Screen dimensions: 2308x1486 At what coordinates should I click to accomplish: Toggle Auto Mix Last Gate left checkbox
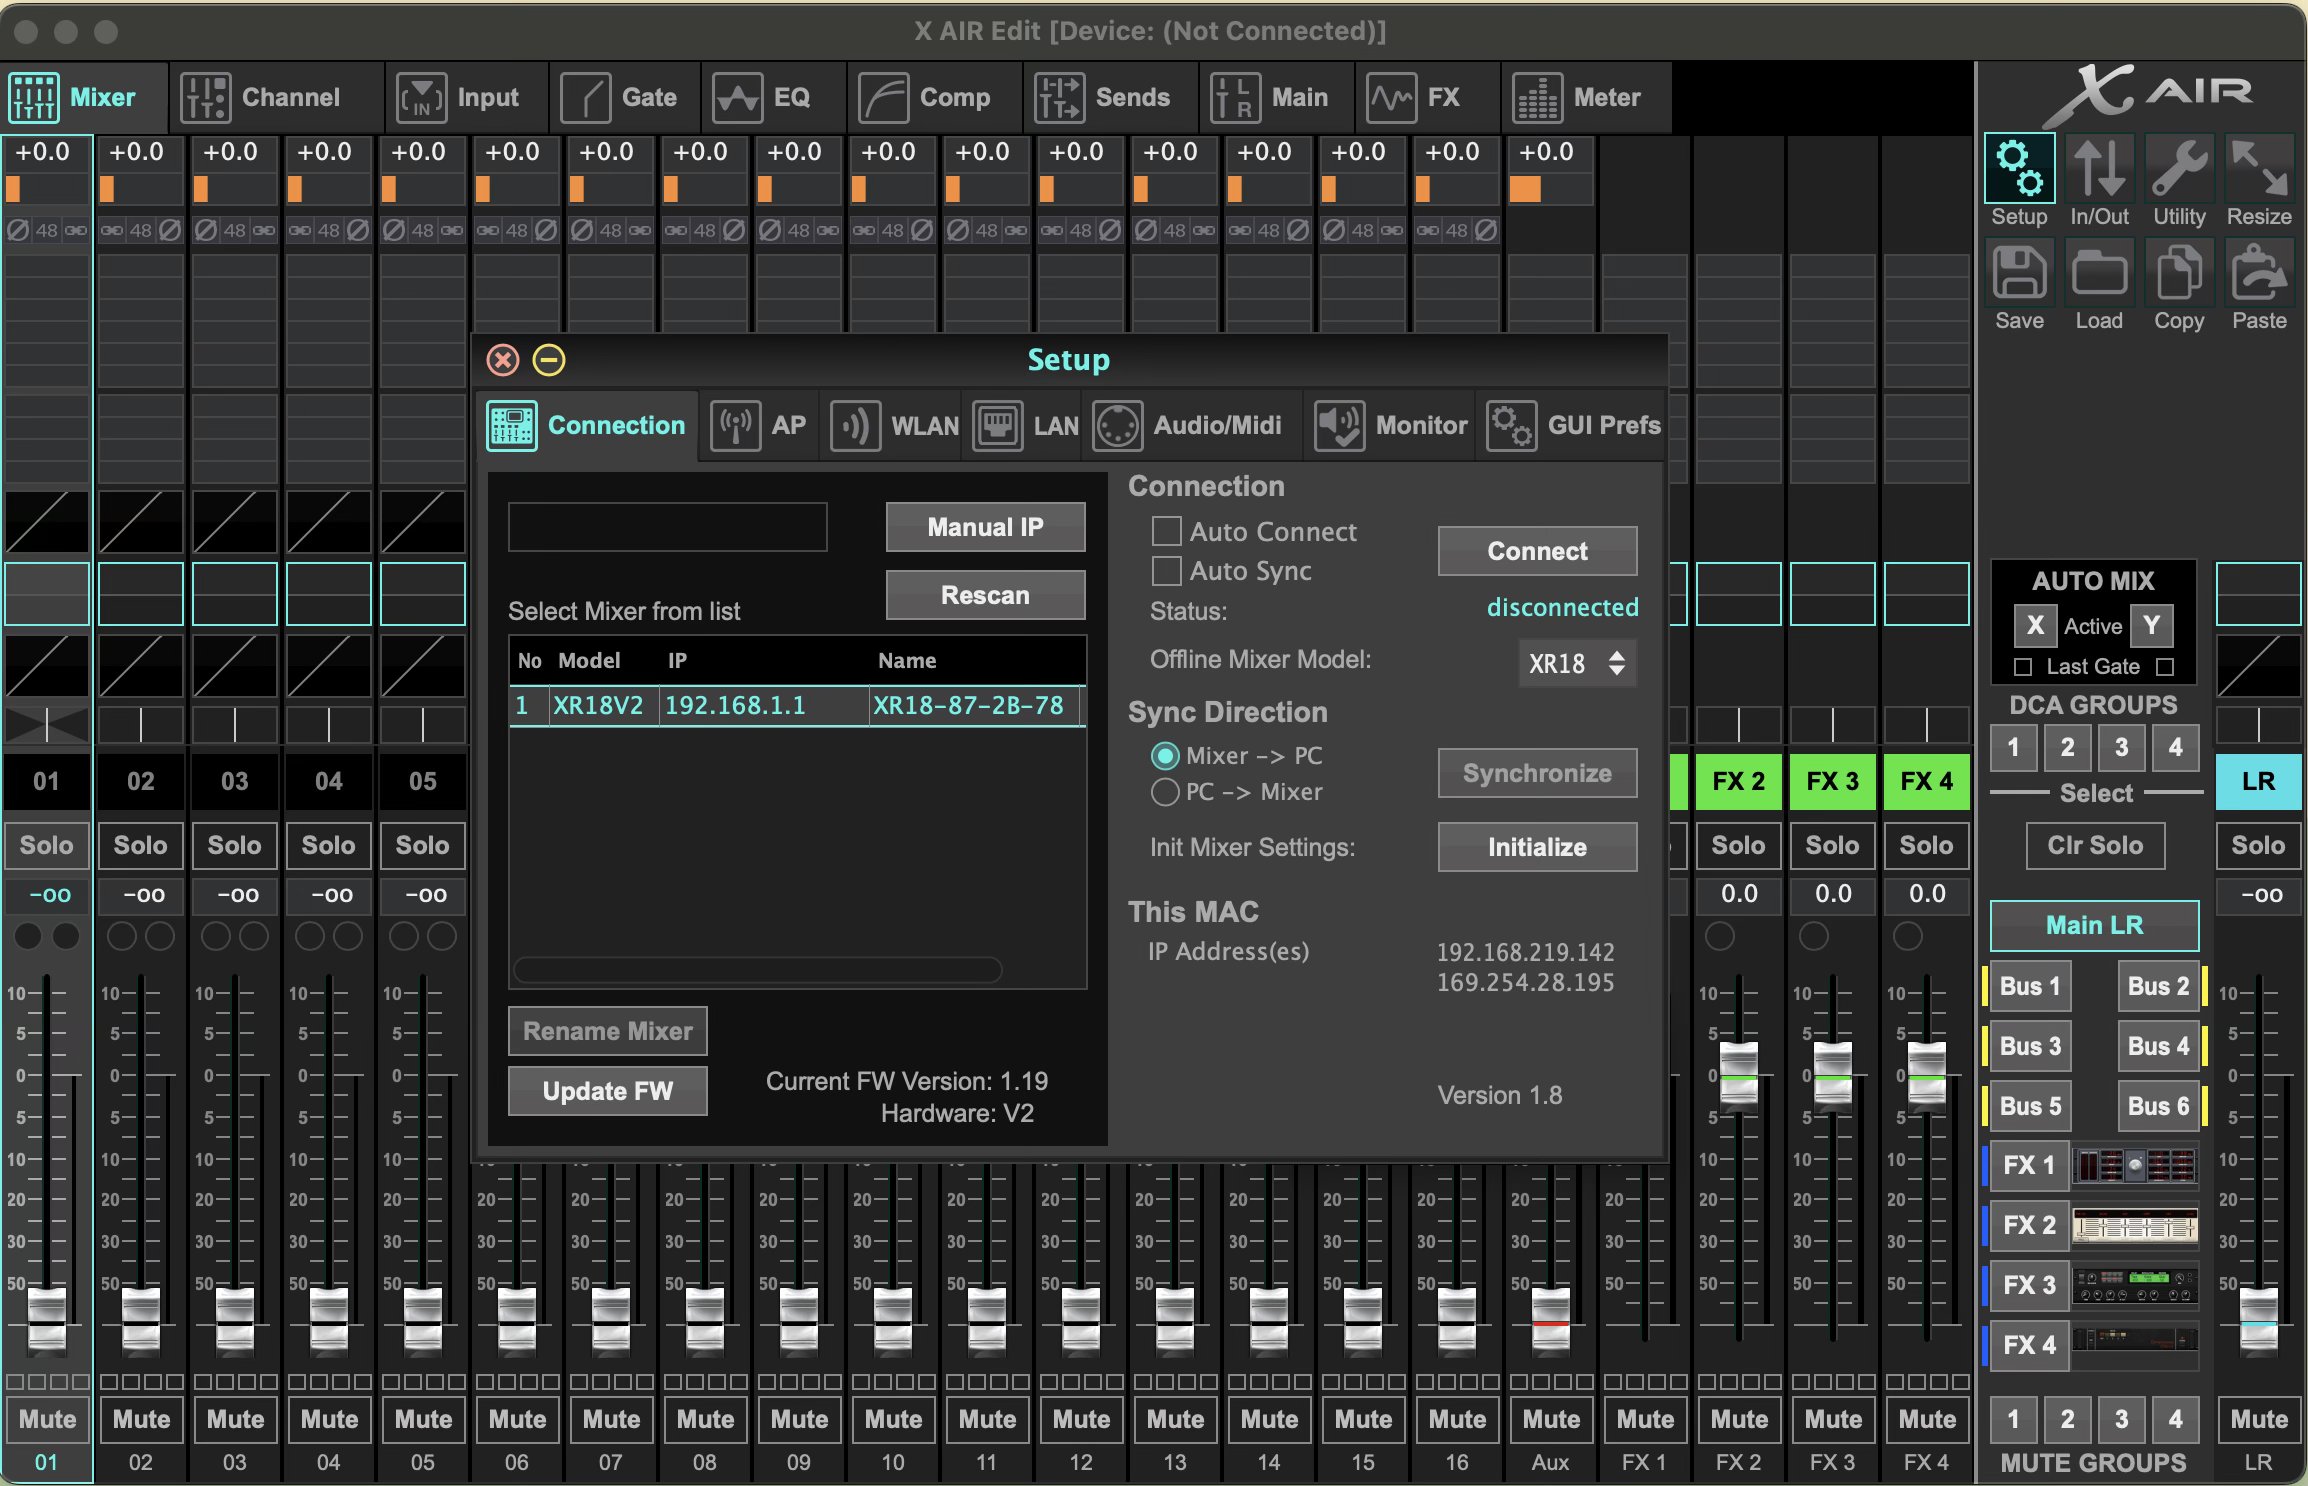point(2023,667)
